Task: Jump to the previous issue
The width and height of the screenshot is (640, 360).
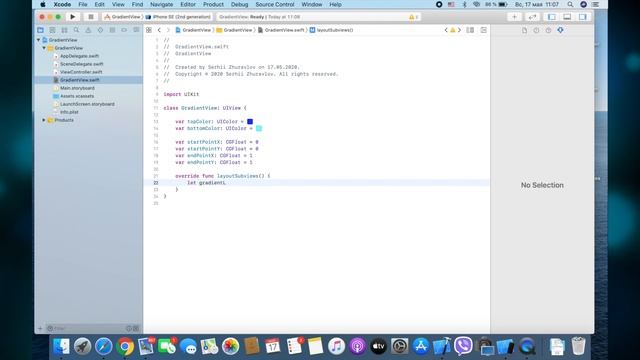Action: pyautogui.click(x=446, y=30)
